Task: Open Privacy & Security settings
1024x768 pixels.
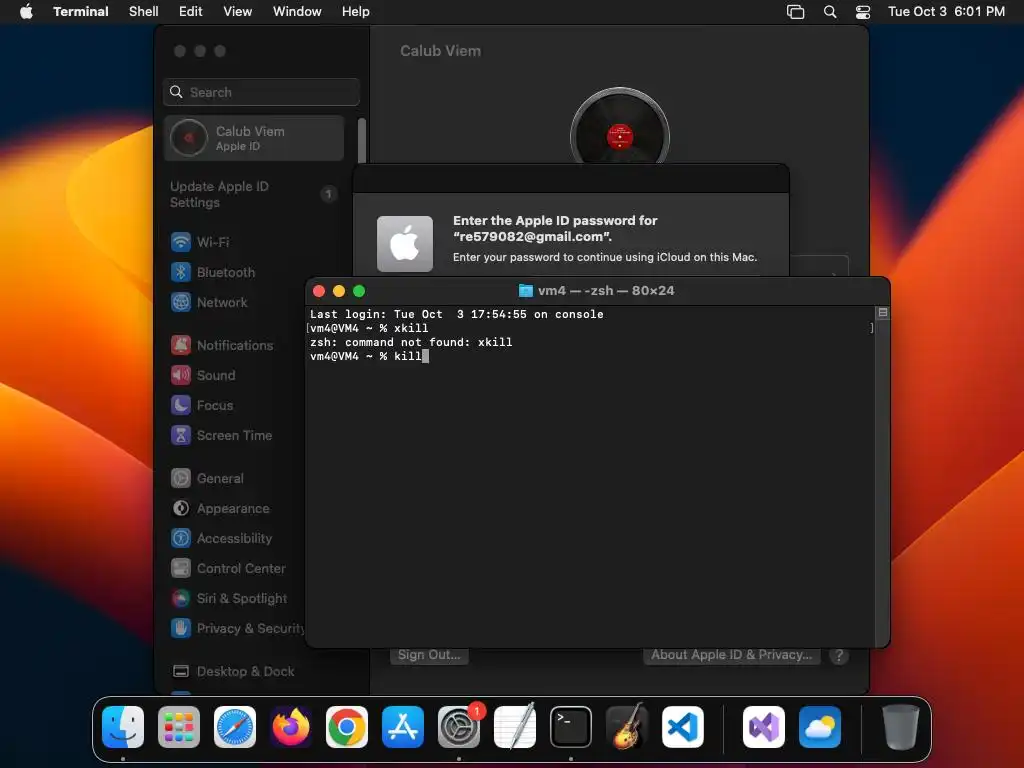Action: pos(236,629)
